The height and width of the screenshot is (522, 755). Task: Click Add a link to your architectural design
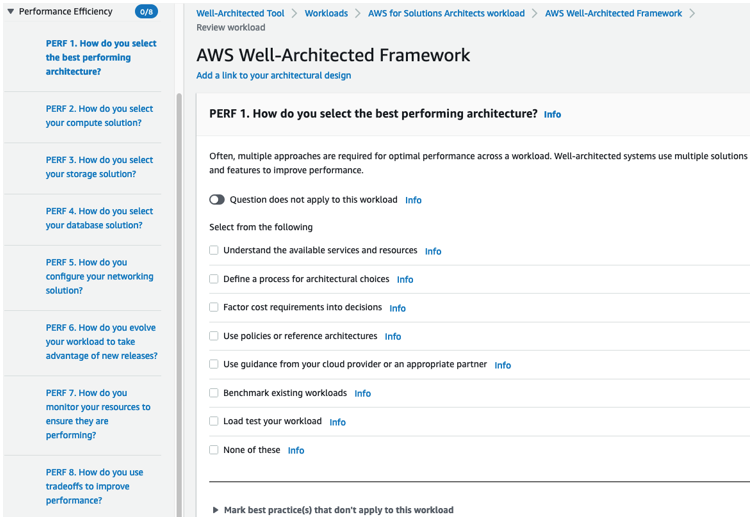[273, 76]
